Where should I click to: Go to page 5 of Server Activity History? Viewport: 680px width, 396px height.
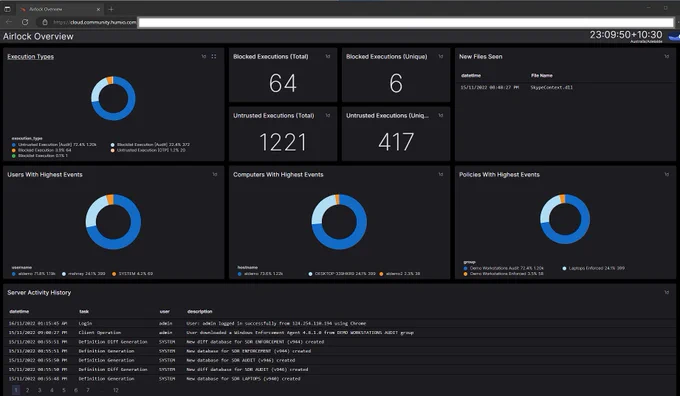[64, 390]
